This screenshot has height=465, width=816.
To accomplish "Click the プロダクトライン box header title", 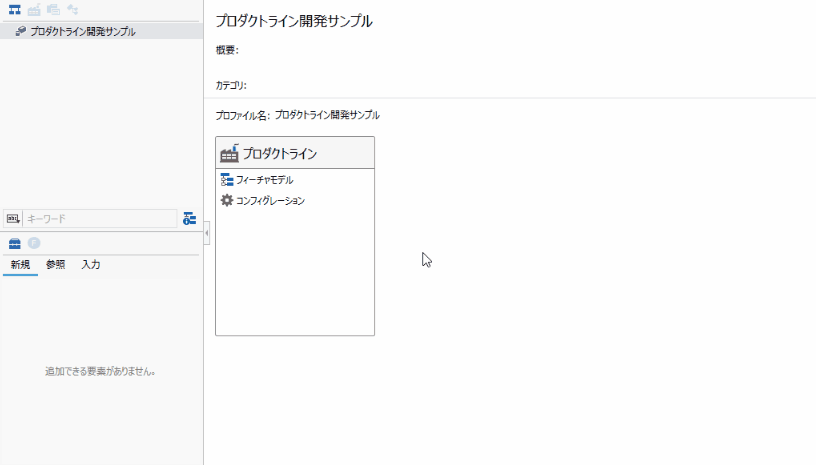I will [280, 154].
